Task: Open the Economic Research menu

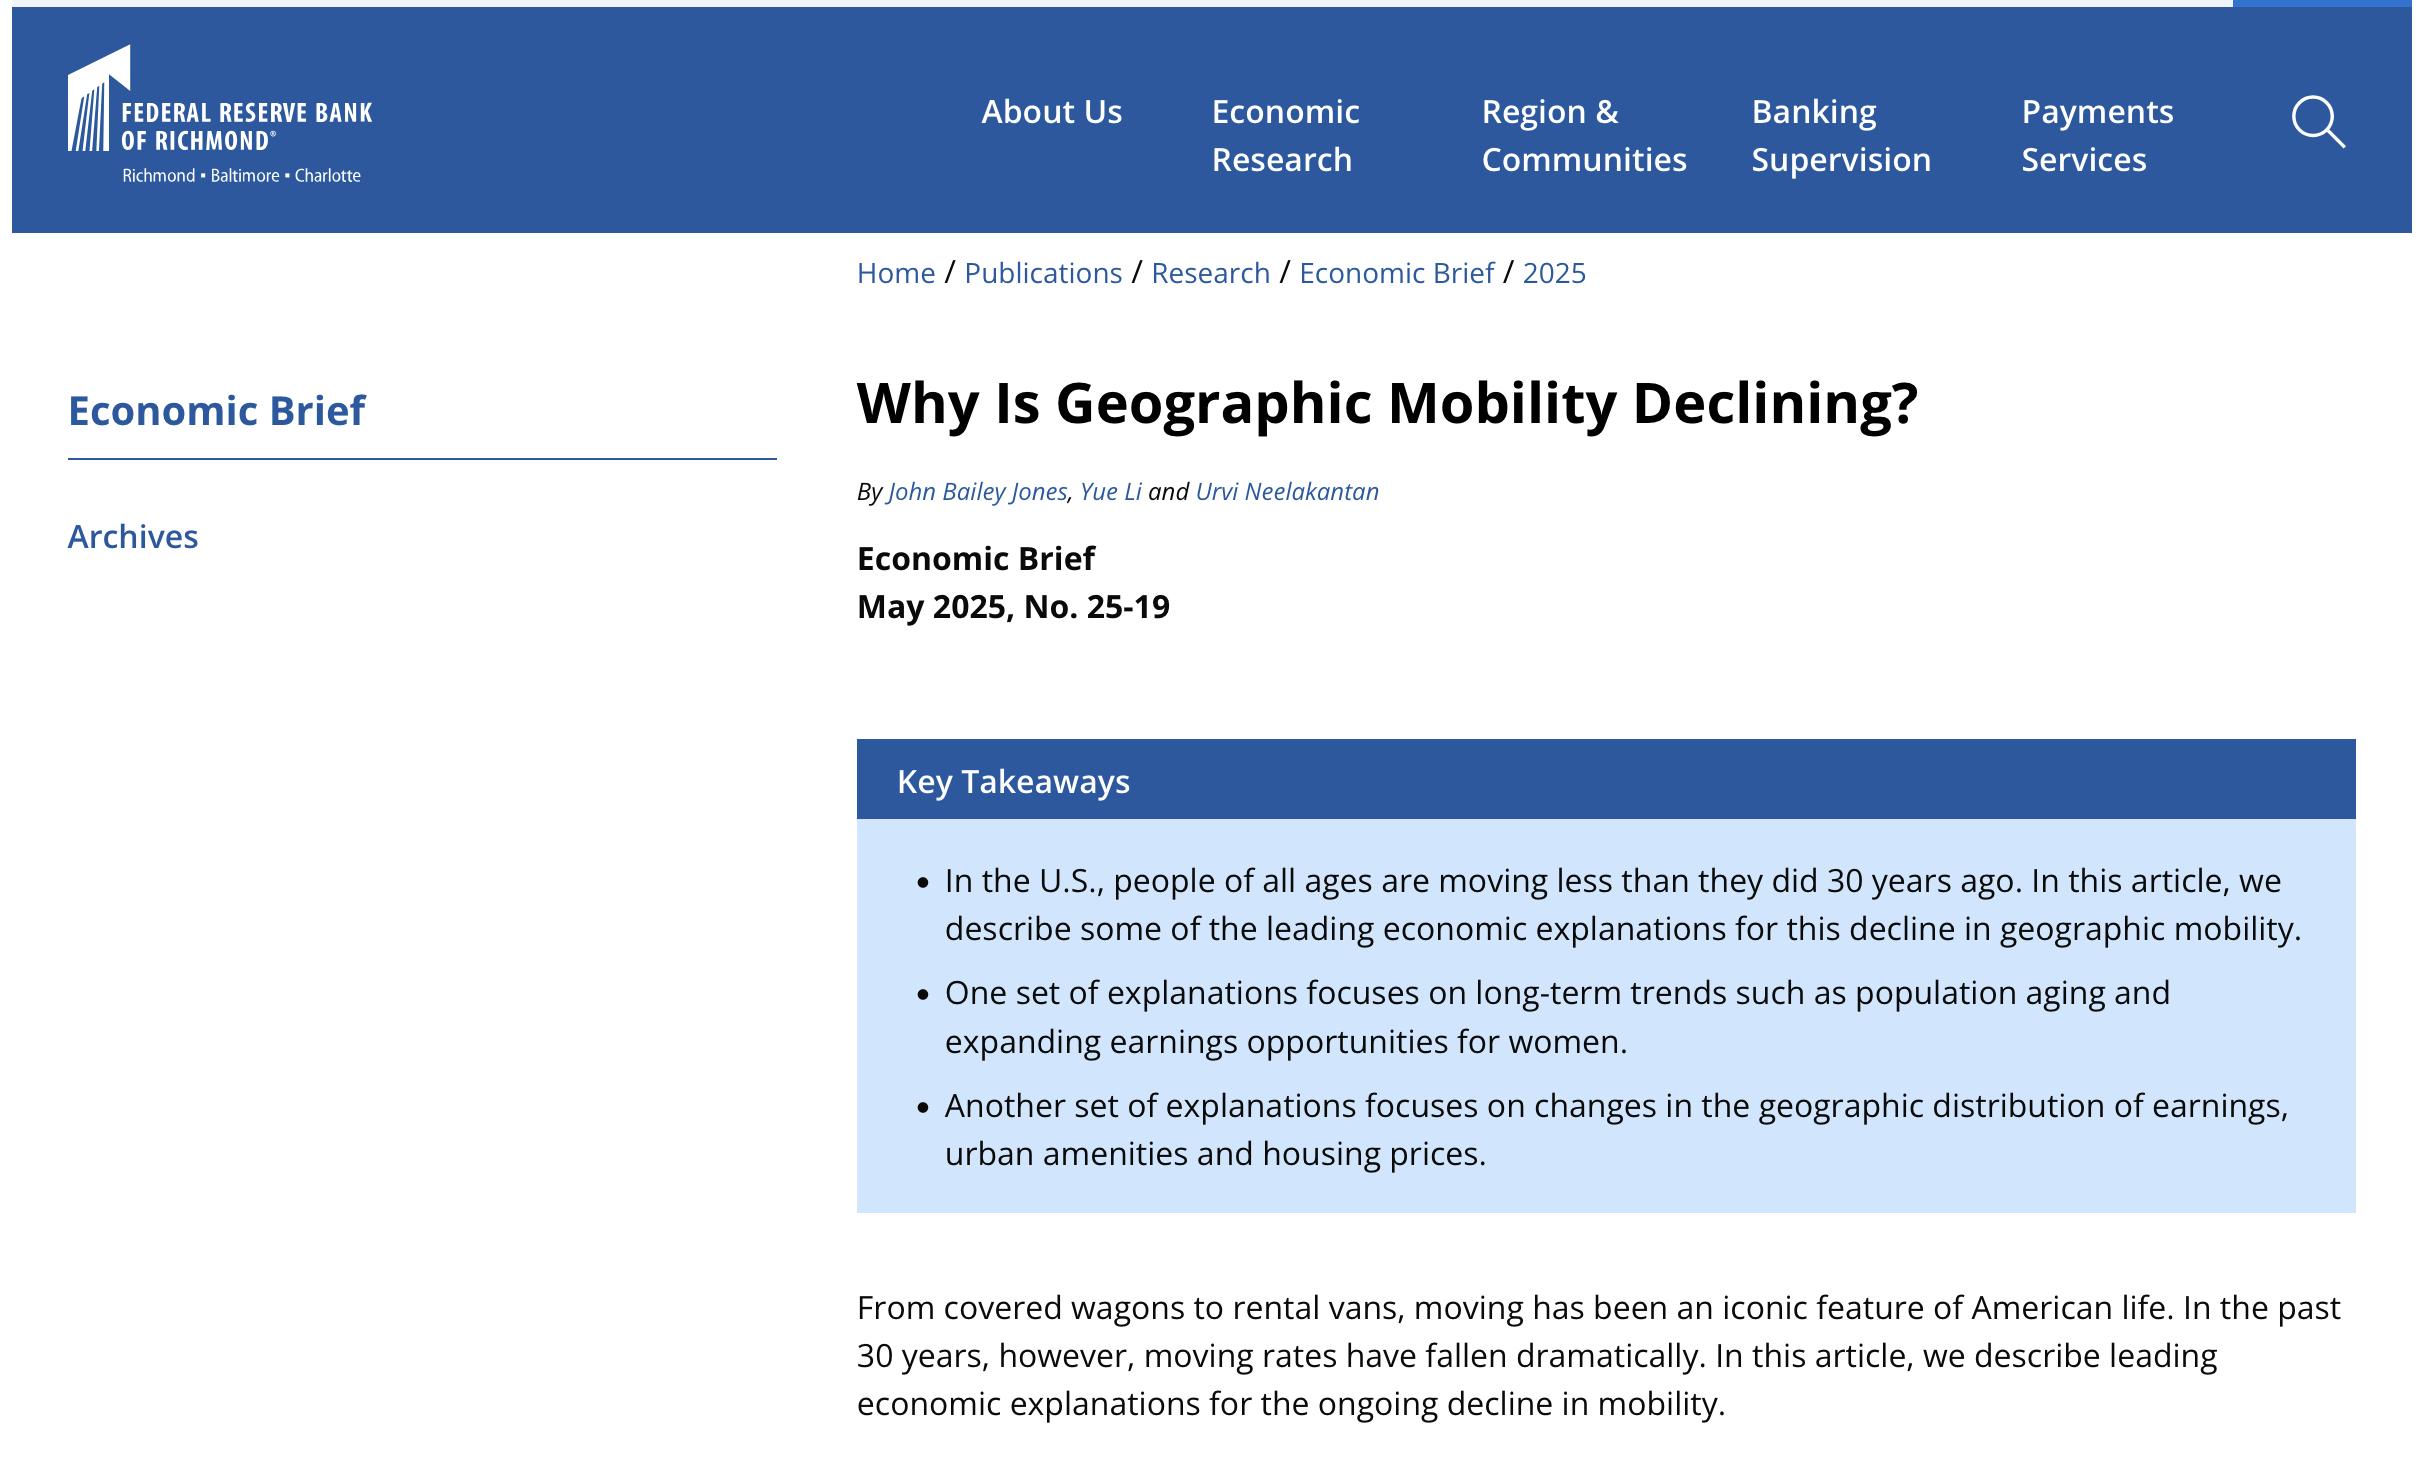Action: click(1285, 136)
